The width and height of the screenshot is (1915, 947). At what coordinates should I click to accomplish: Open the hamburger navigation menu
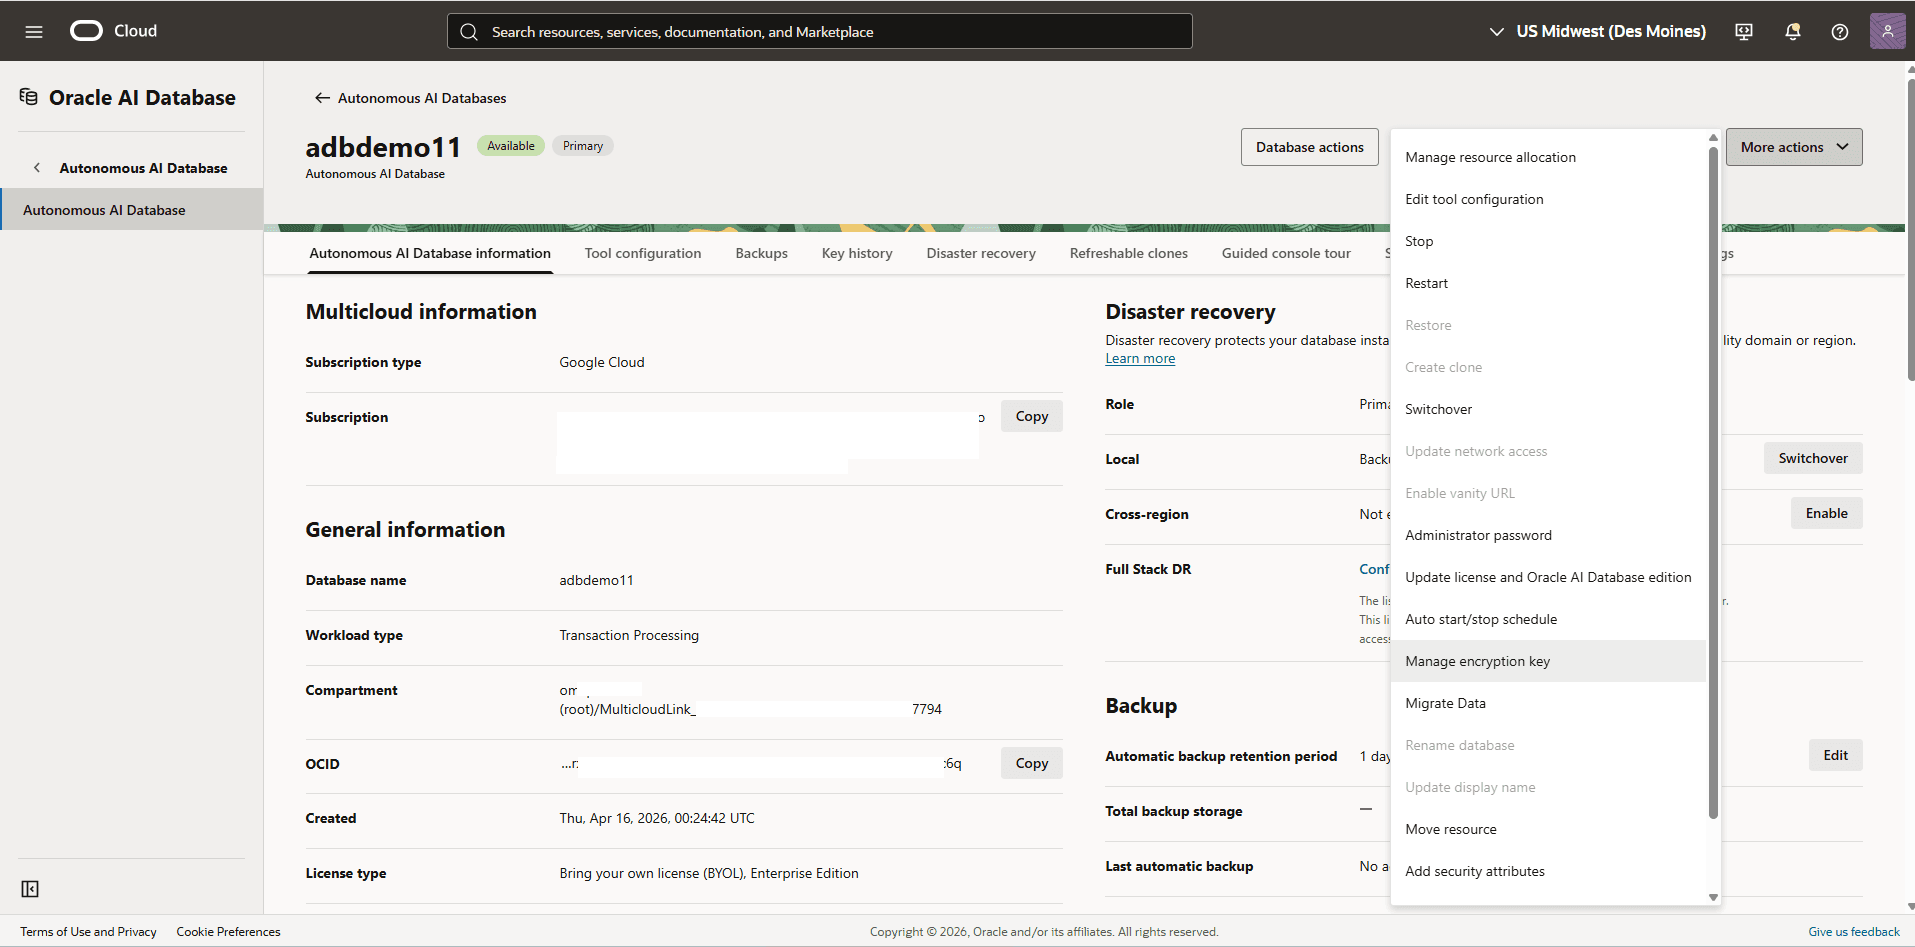[34, 32]
